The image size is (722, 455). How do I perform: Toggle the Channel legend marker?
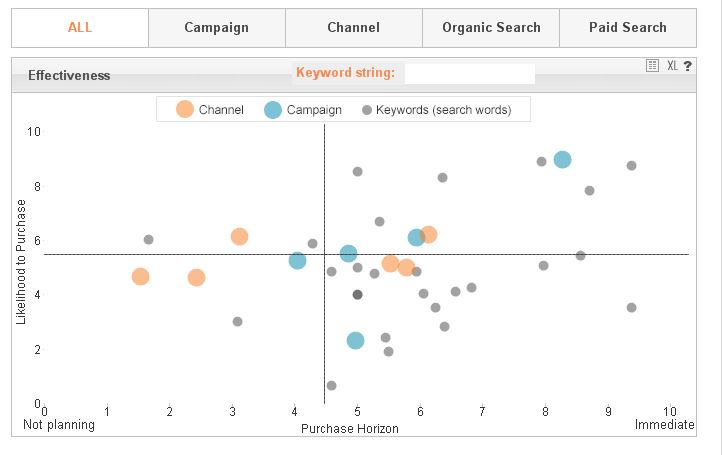185,110
